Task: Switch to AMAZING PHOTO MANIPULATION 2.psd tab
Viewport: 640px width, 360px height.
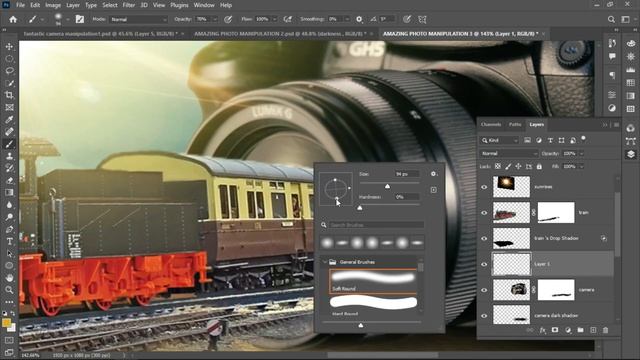Action: coord(280,34)
